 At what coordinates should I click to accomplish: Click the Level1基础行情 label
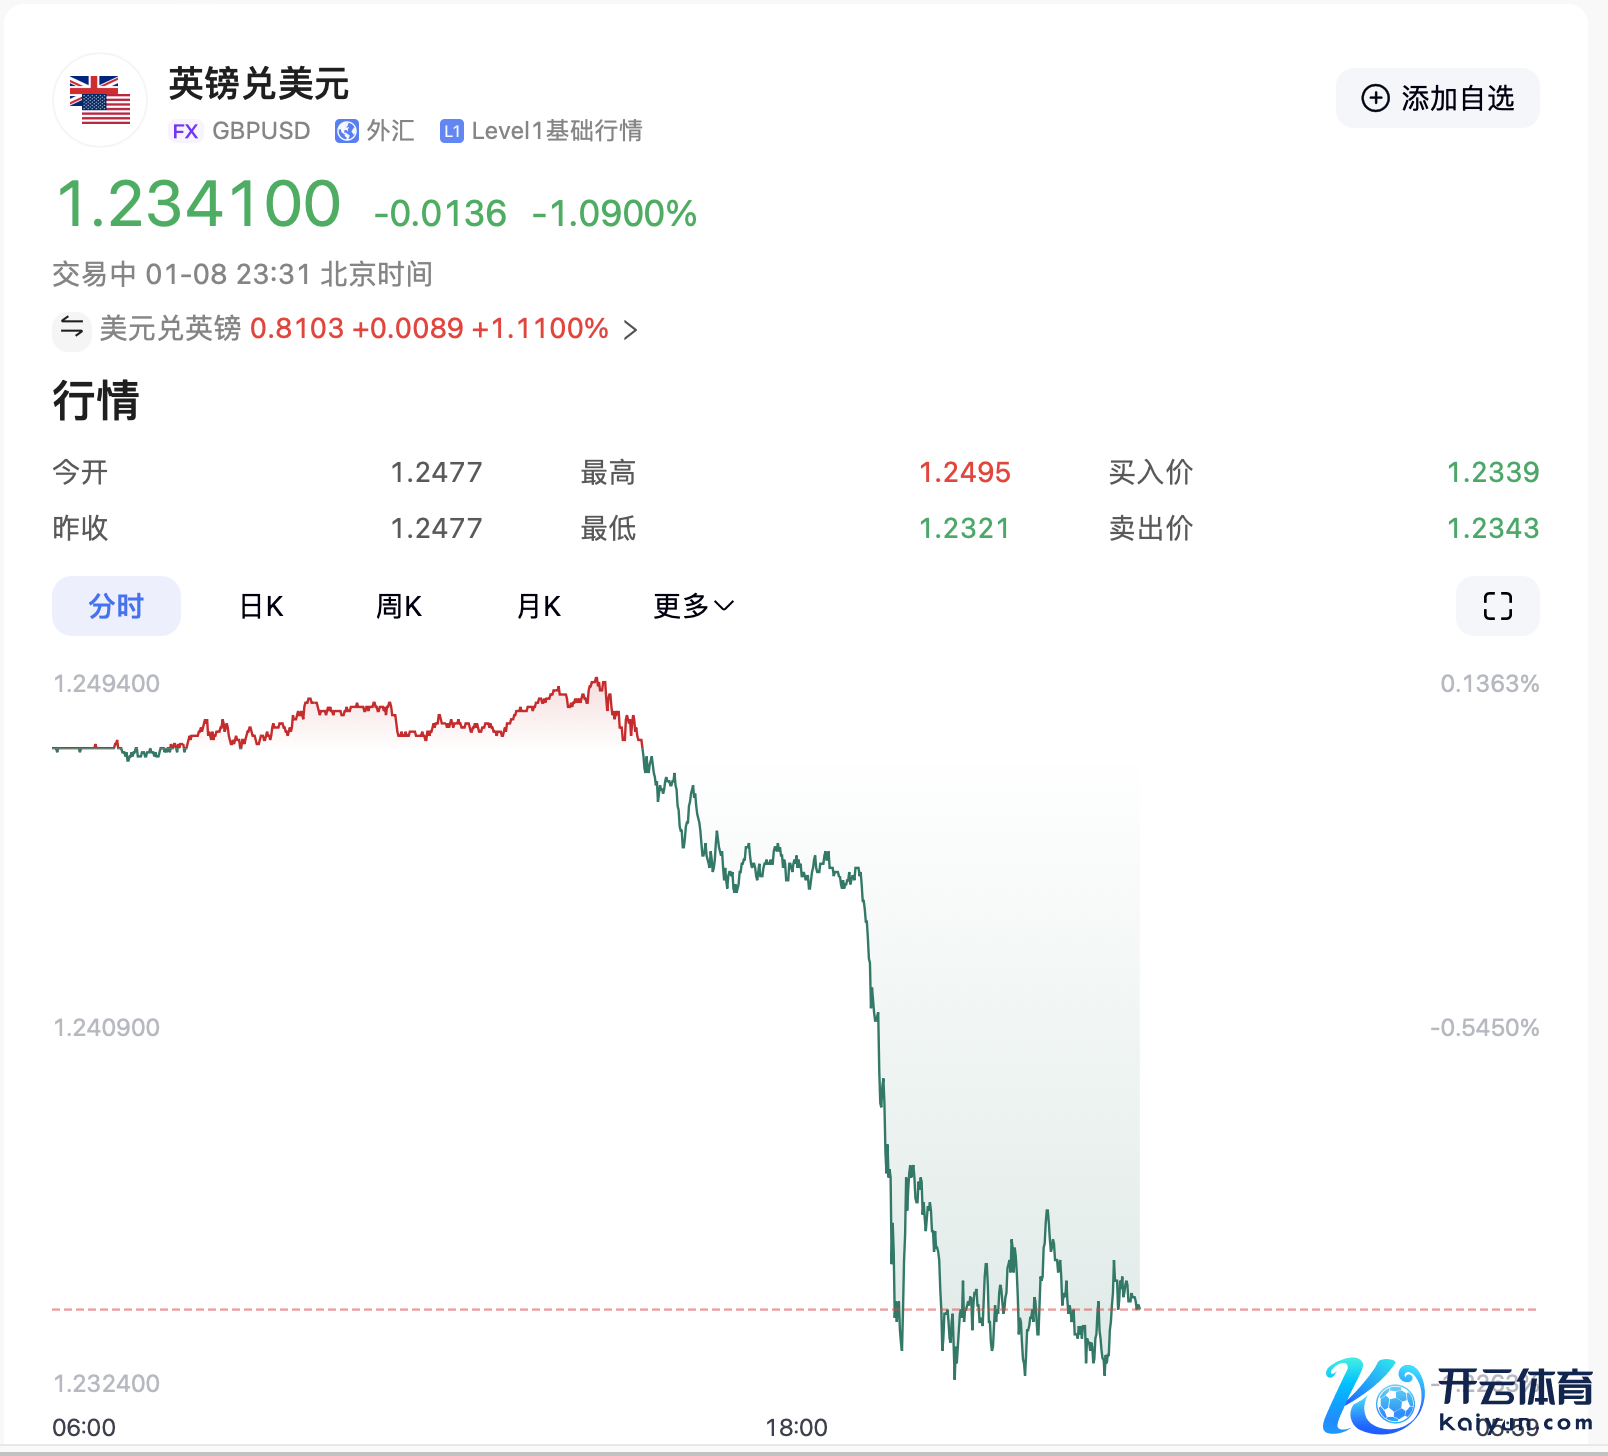click(556, 131)
